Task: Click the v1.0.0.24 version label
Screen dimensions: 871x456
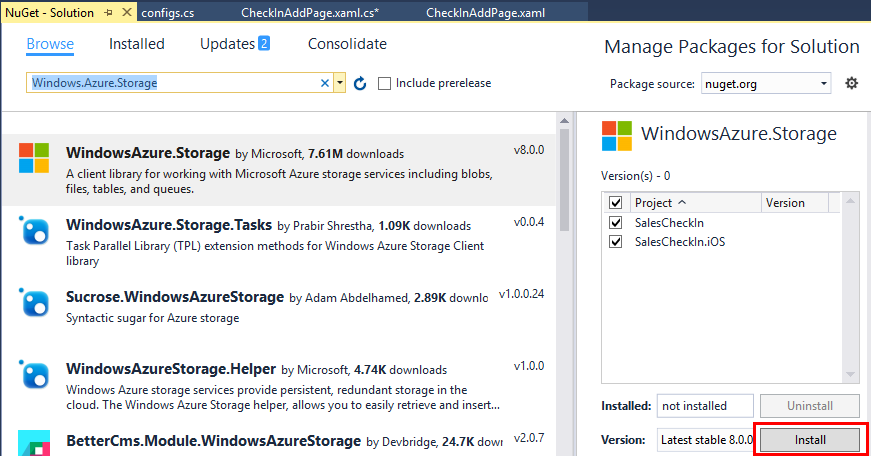Action: pos(522,294)
